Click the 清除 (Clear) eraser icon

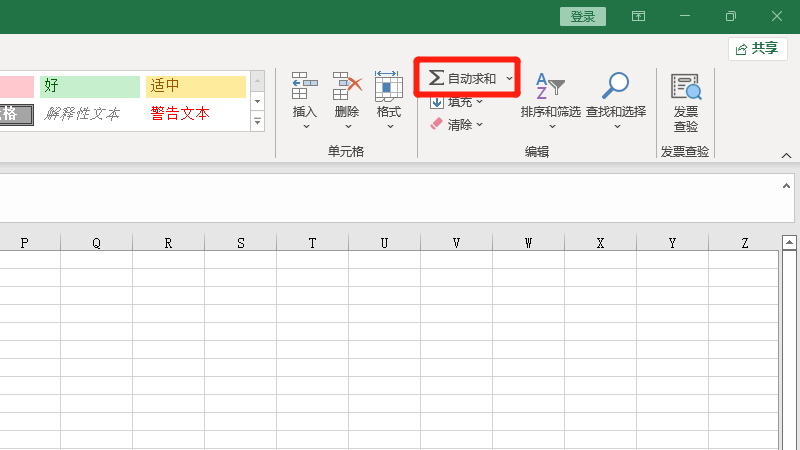tap(436, 125)
